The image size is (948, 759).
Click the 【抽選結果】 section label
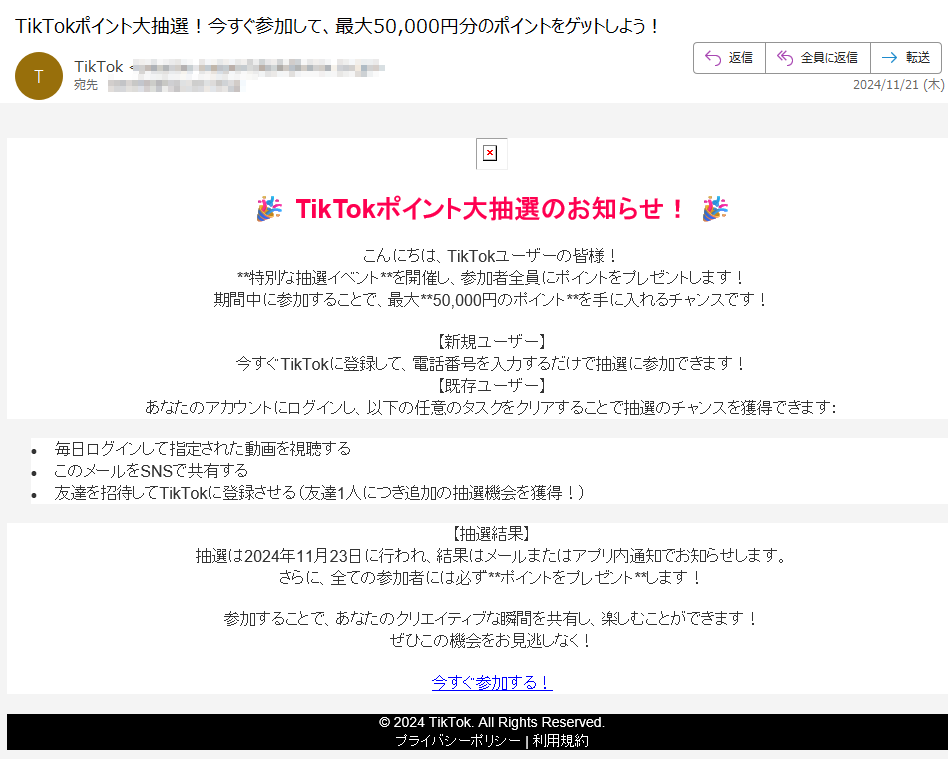pos(492,533)
